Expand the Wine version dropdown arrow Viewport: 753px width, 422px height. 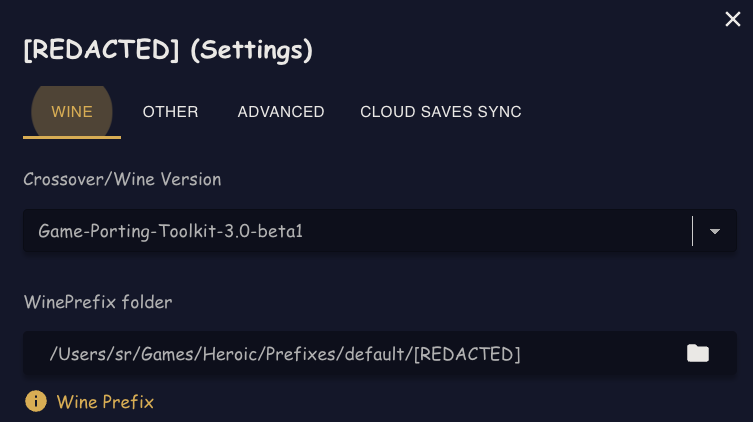715,231
